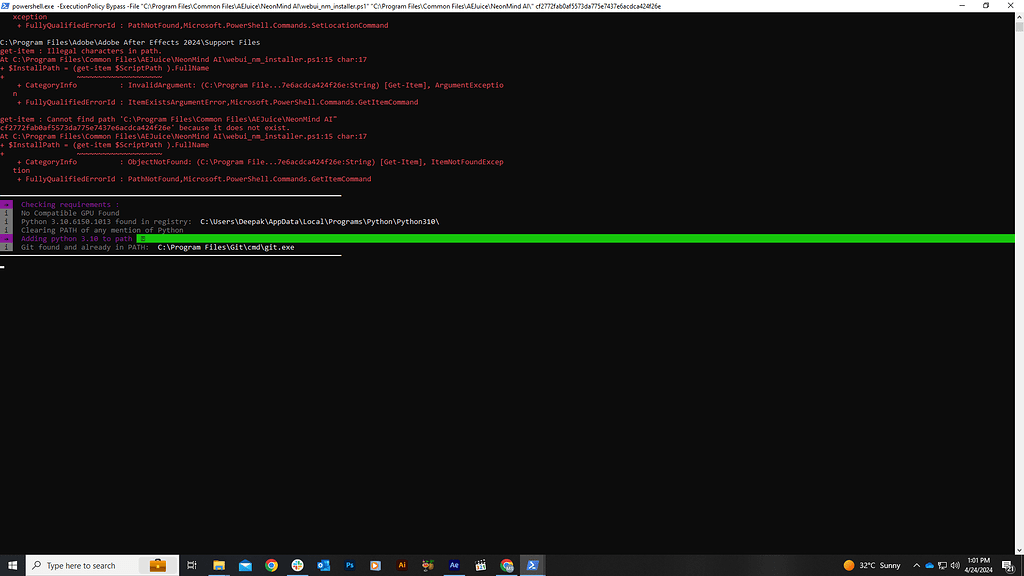Viewport: 1024px width, 576px height.
Task: Open Adobe After Effects from the taskbar
Action: (453, 565)
